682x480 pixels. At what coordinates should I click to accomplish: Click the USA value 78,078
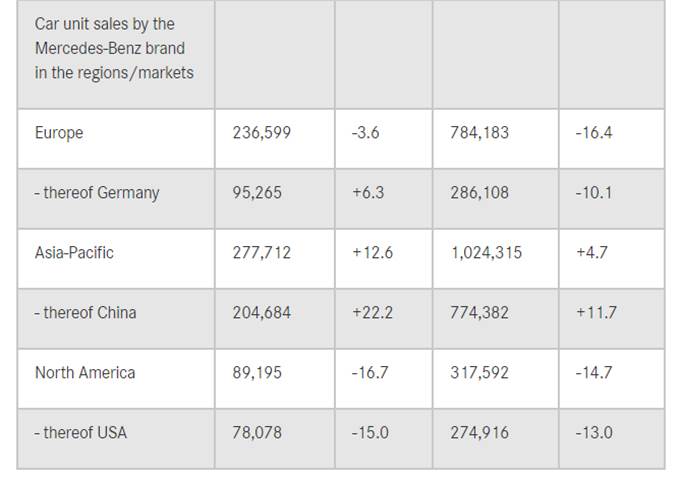[x=257, y=433]
